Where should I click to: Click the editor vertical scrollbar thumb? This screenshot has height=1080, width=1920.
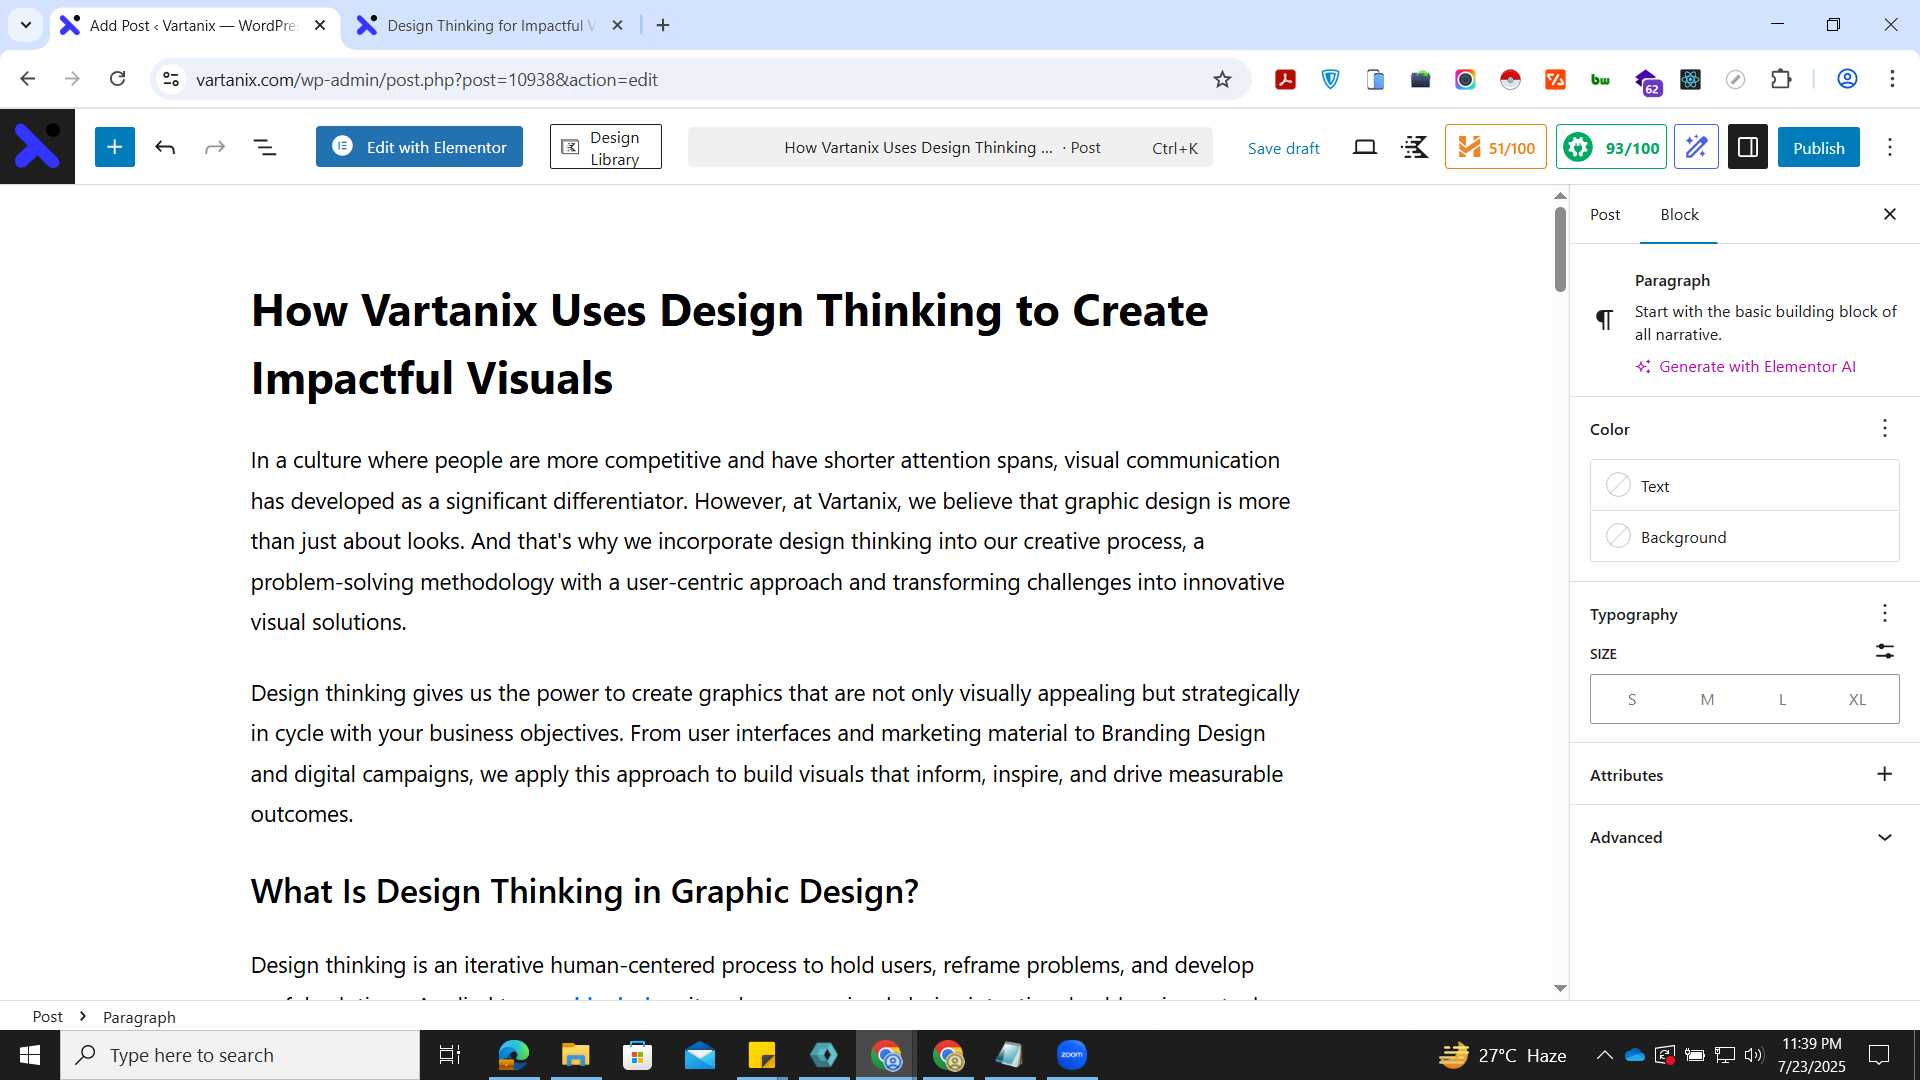1560,249
